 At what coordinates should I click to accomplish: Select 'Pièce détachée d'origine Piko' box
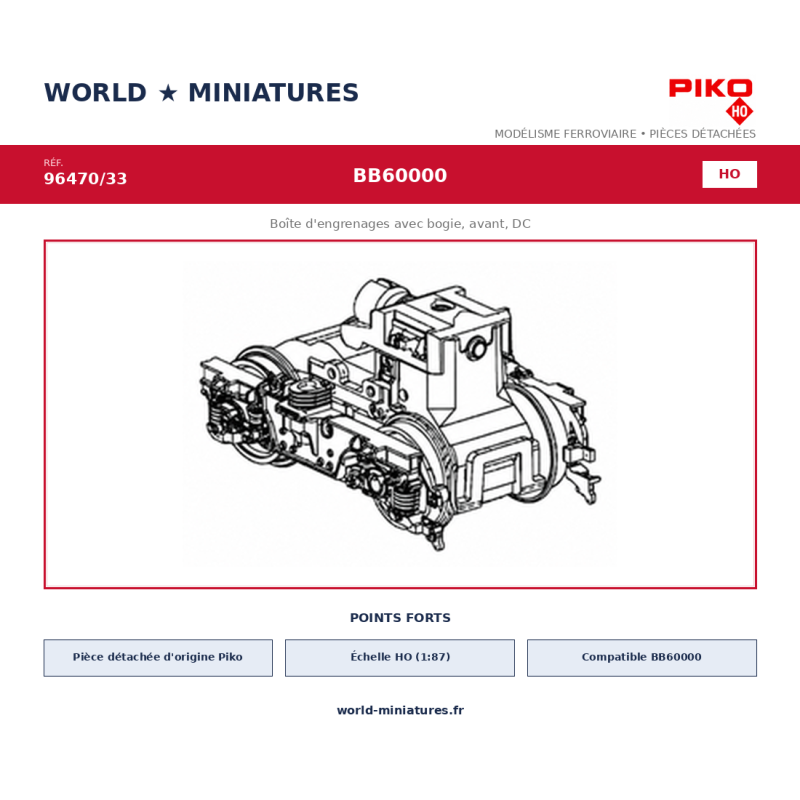(158, 658)
